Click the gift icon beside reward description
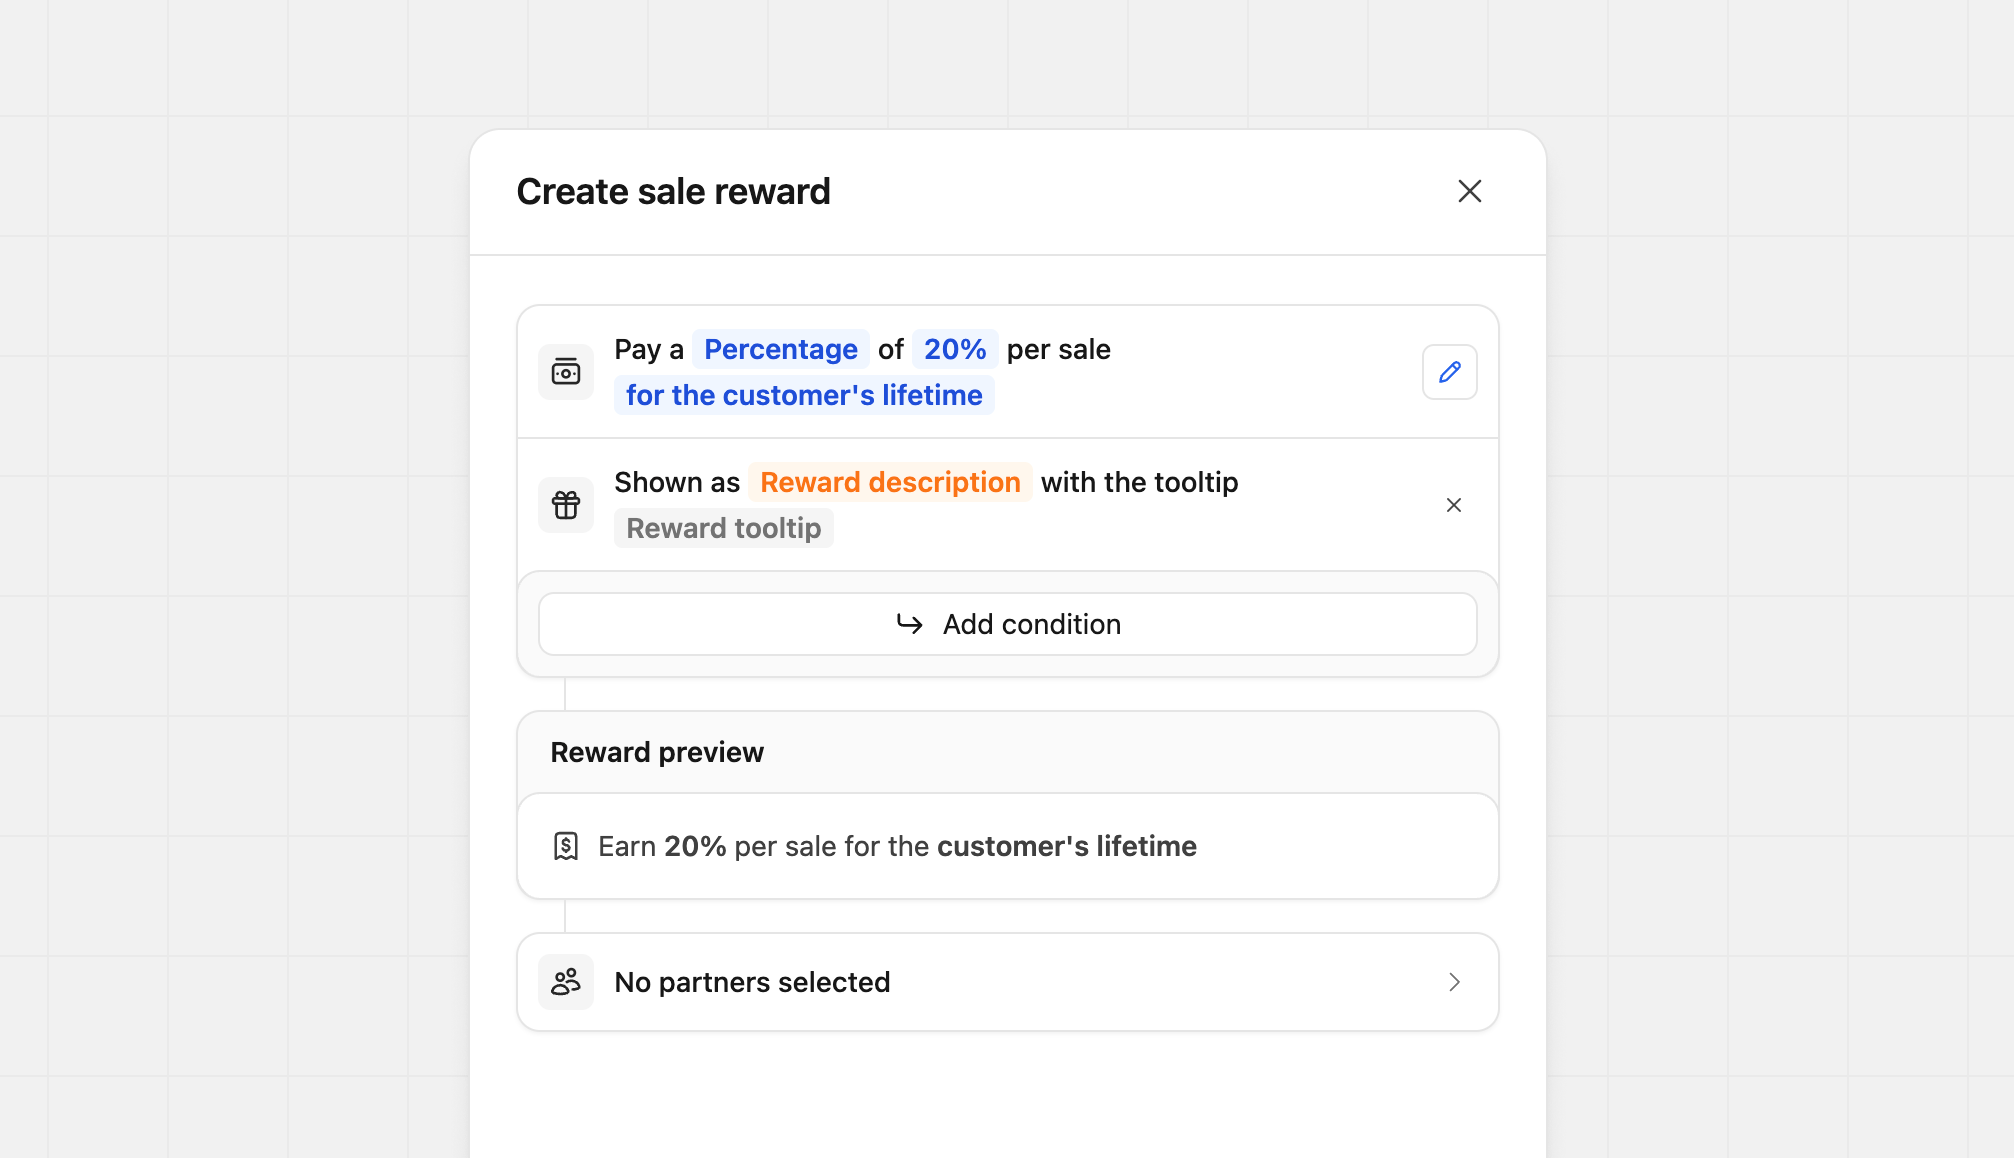The image size is (2014, 1158). (566, 505)
